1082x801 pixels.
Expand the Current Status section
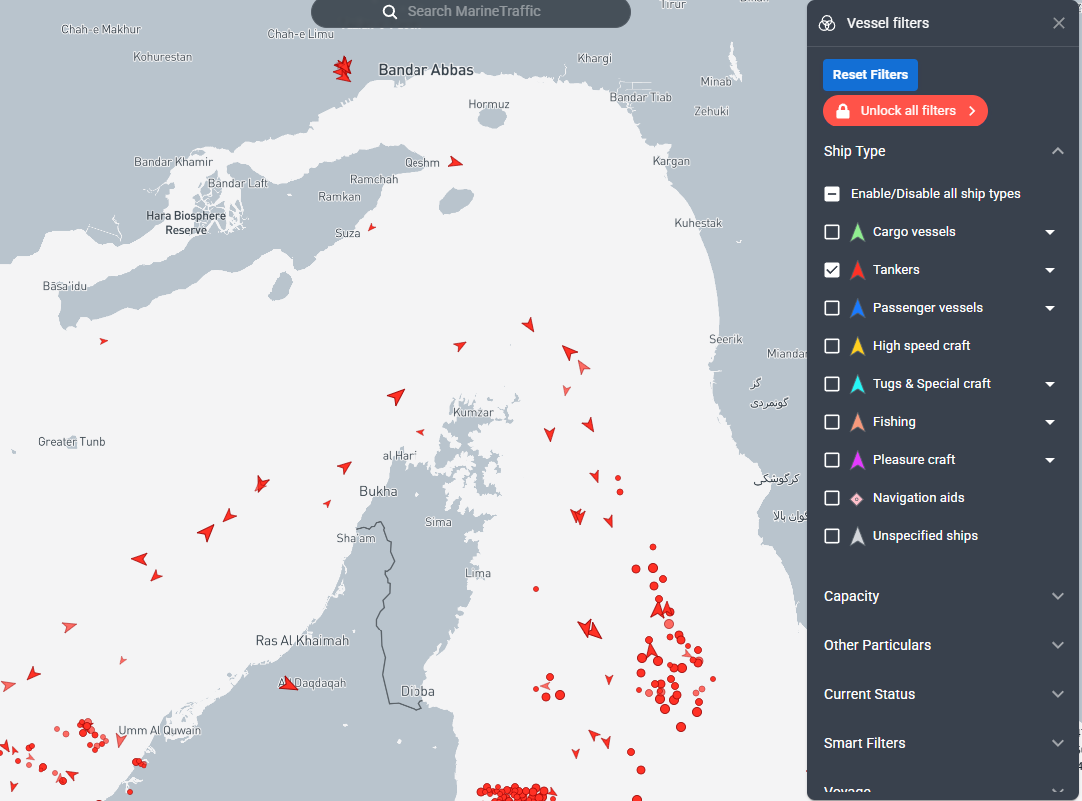[x=943, y=694]
